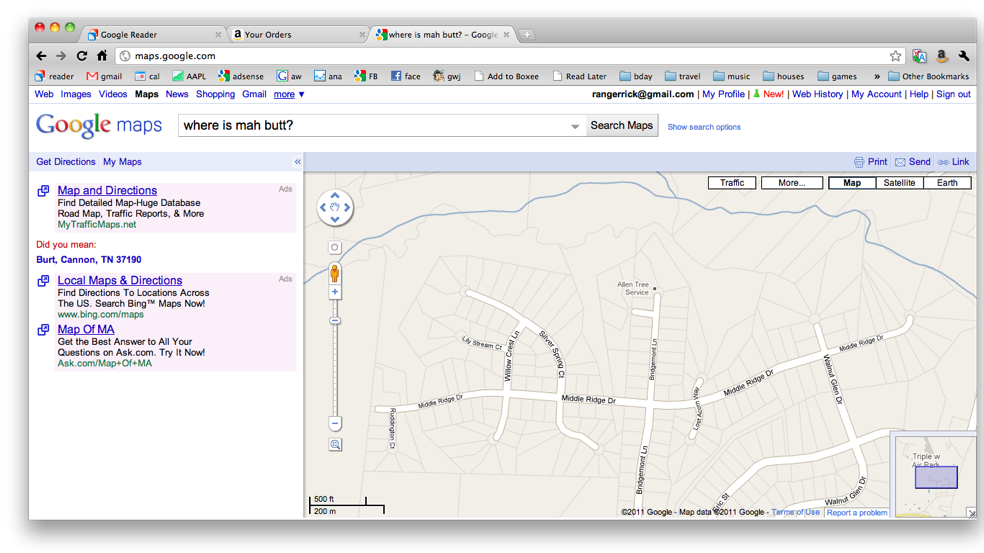
Task: Expand the 'more' services dropdown
Action: pos(289,94)
